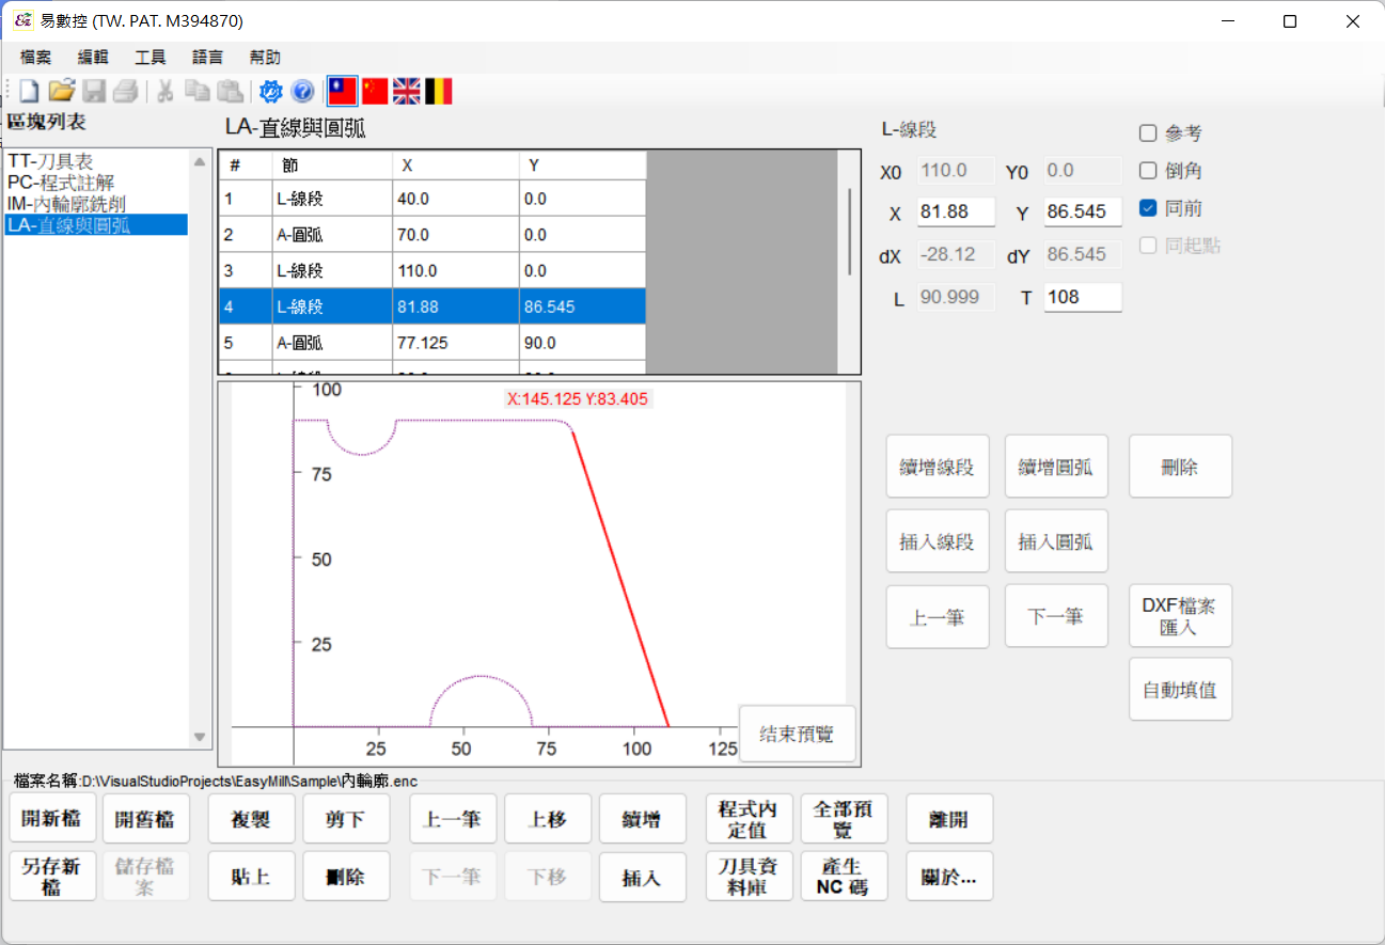Click the app logo icon in the title bar

22,20
